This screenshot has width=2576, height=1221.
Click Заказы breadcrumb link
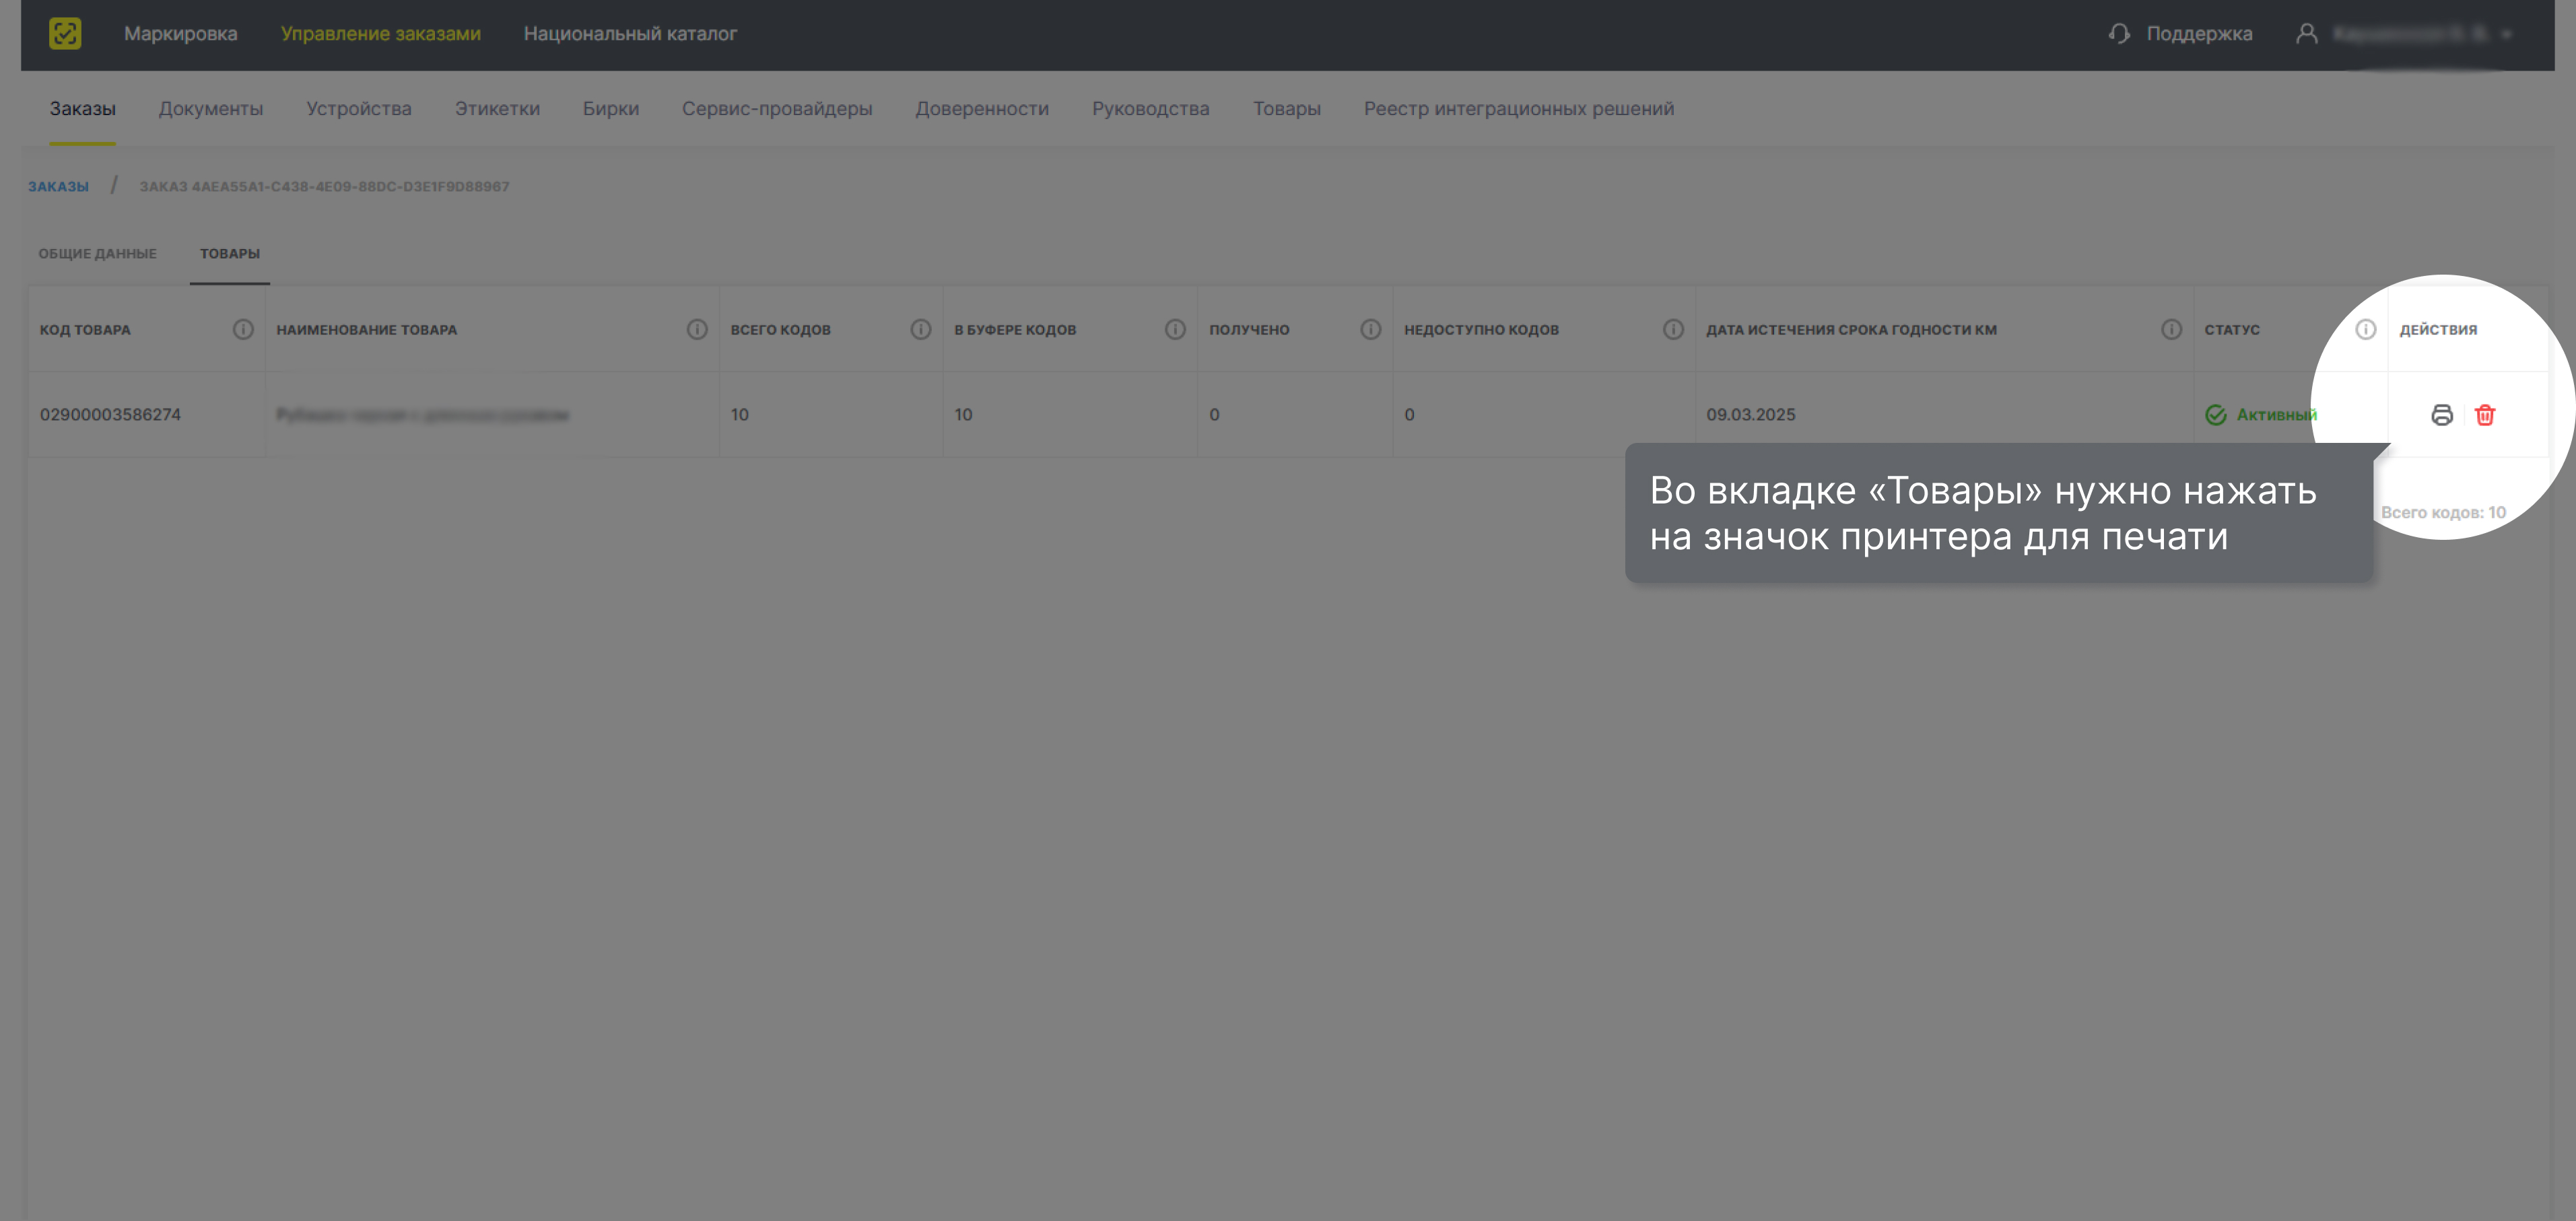pyautogui.click(x=58, y=186)
